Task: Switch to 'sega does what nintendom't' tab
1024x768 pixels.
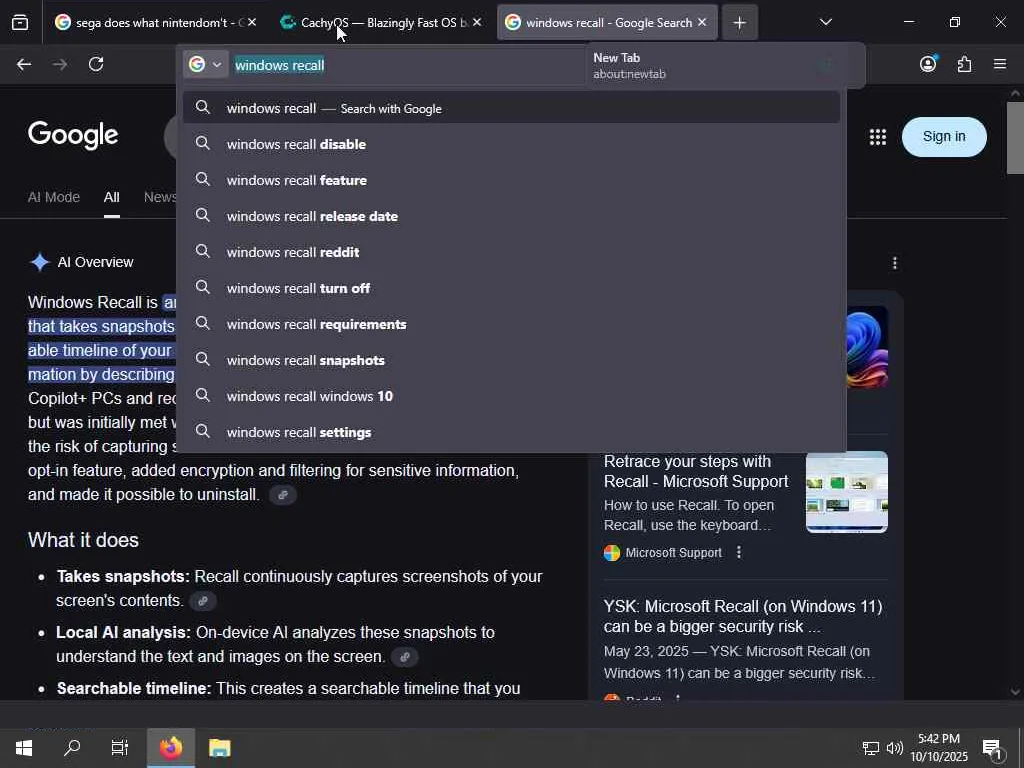Action: coord(157,23)
